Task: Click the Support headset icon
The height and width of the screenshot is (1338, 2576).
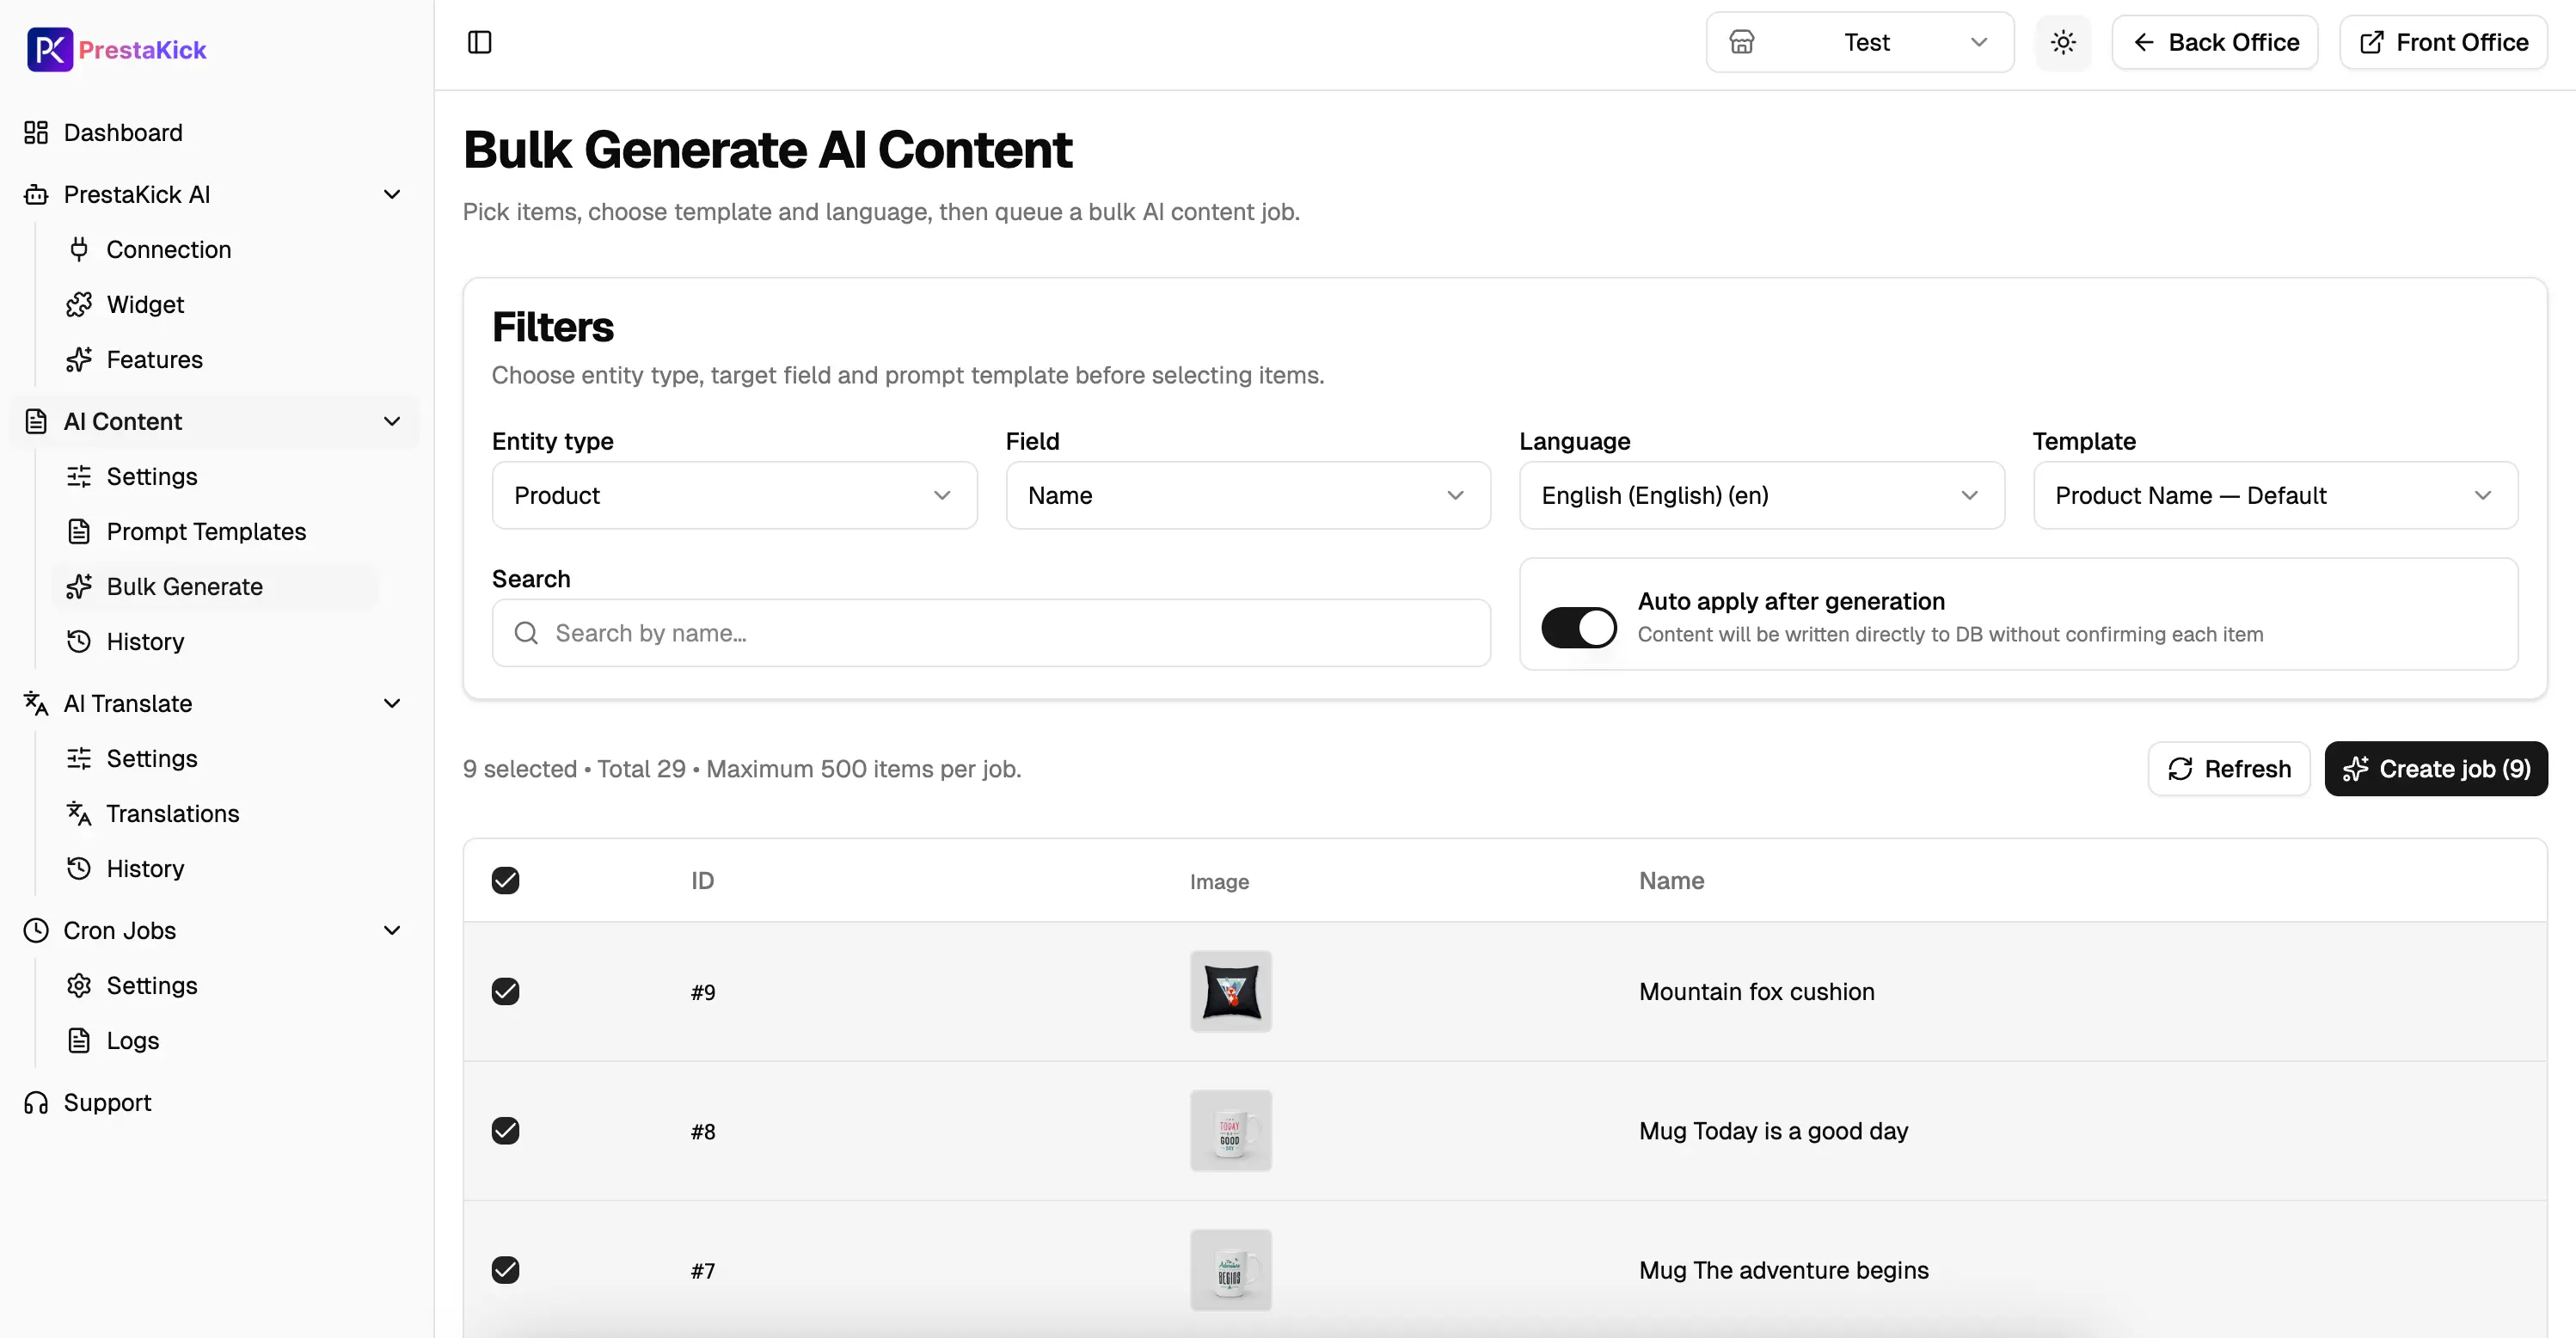Action: (x=36, y=1102)
